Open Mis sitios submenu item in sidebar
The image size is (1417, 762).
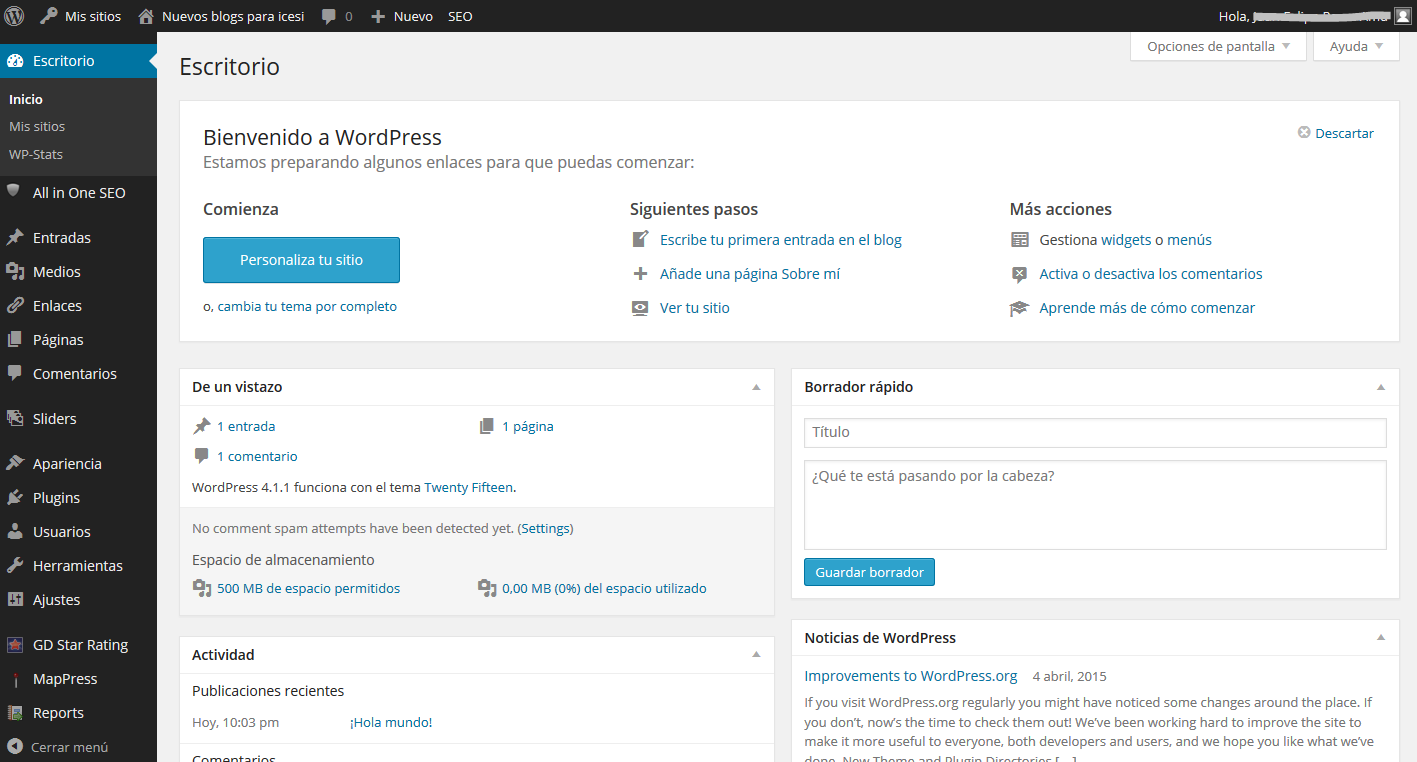coord(37,127)
